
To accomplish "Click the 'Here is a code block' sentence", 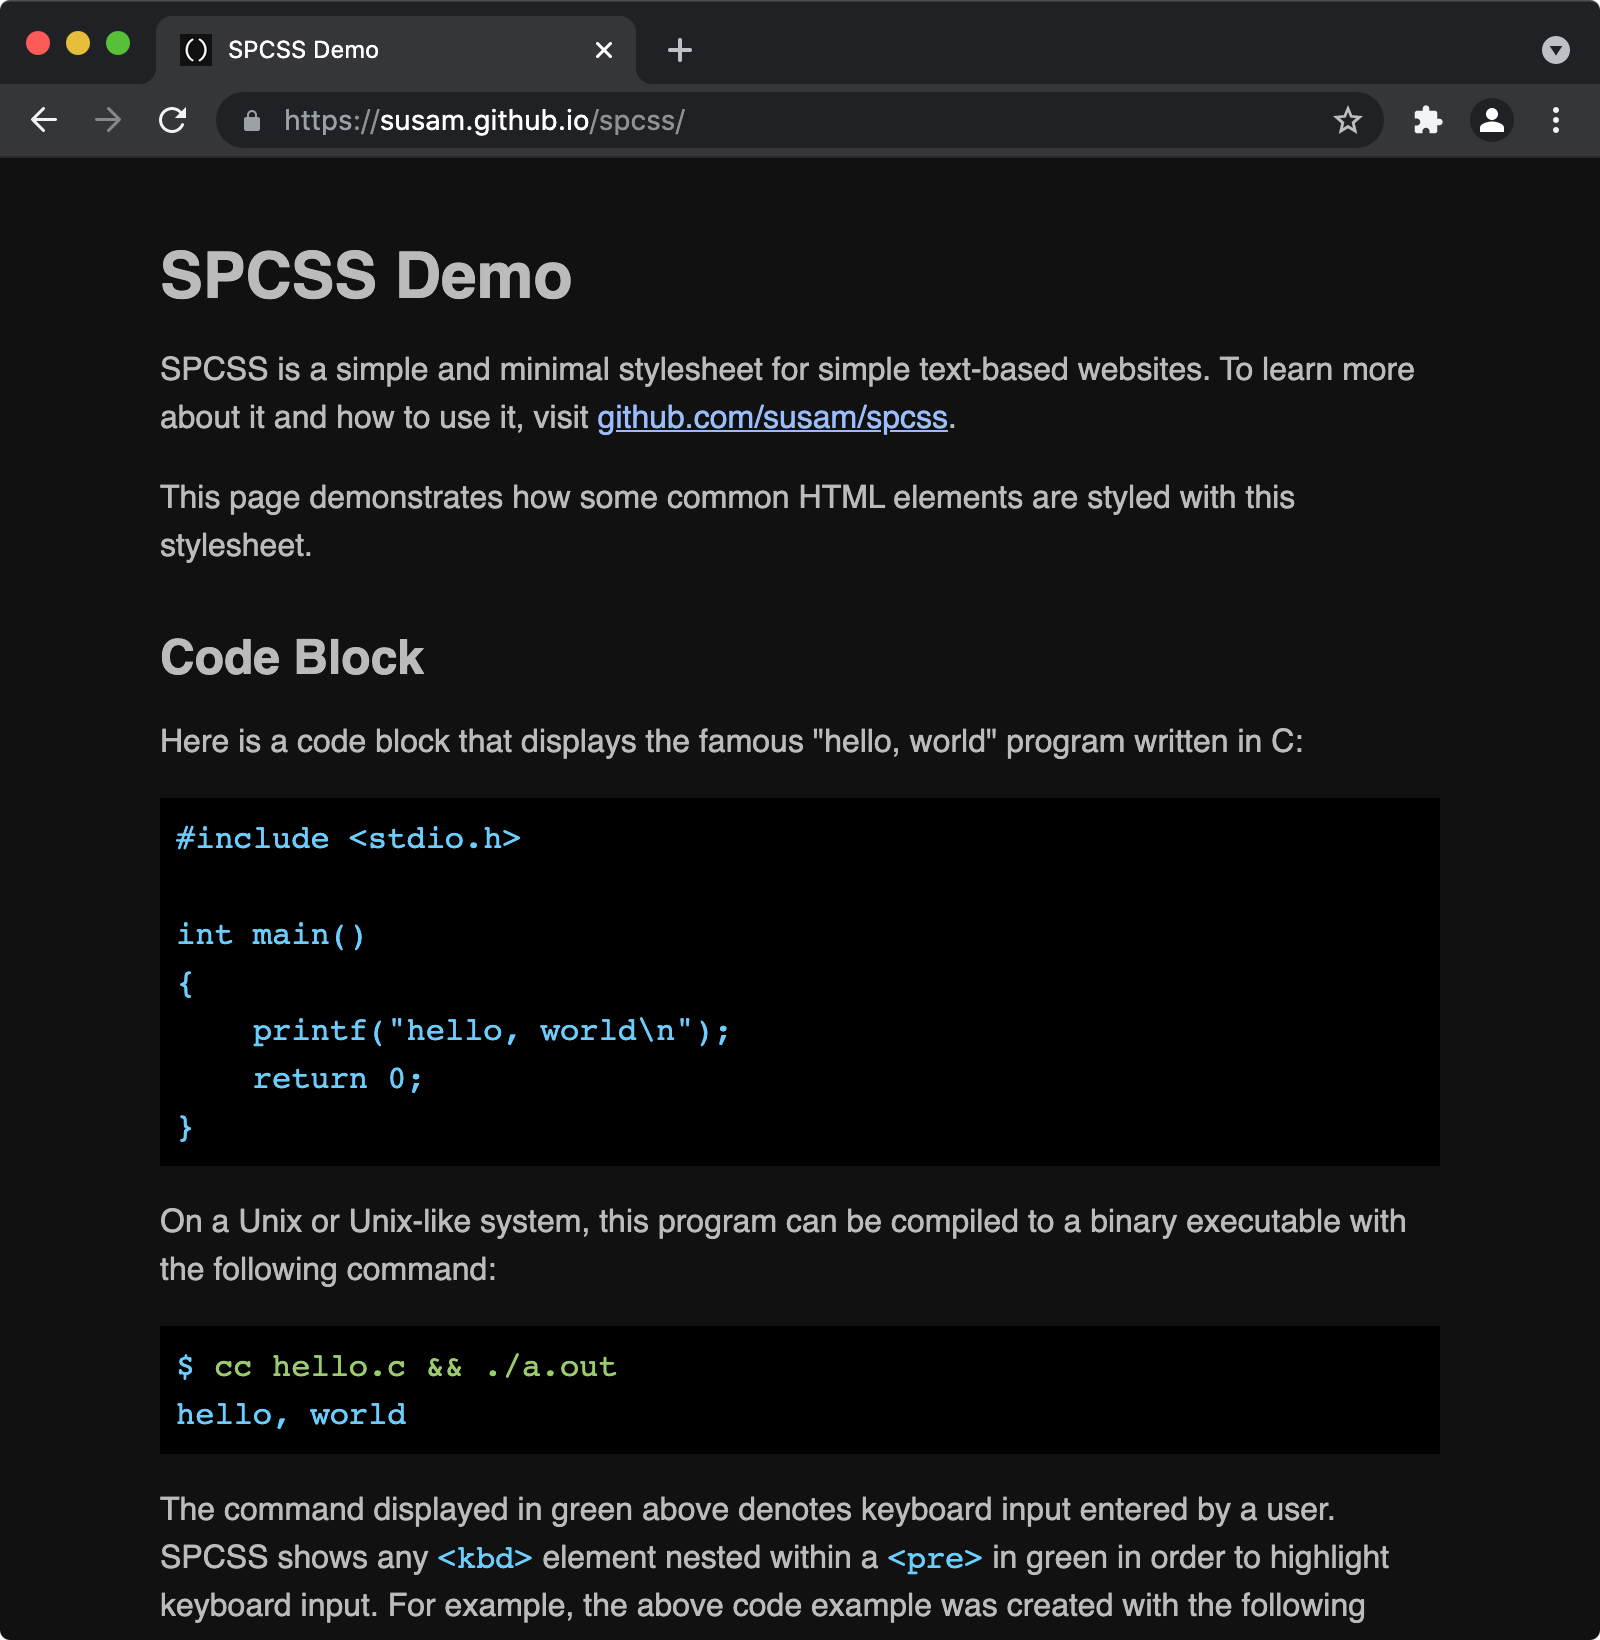I will (x=732, y=742).
